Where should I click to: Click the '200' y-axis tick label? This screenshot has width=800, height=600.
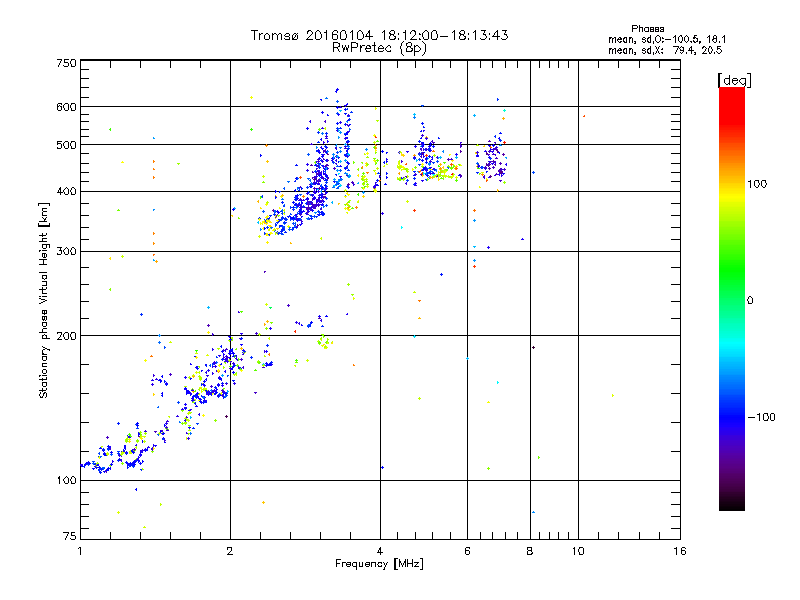pos(66,336)
